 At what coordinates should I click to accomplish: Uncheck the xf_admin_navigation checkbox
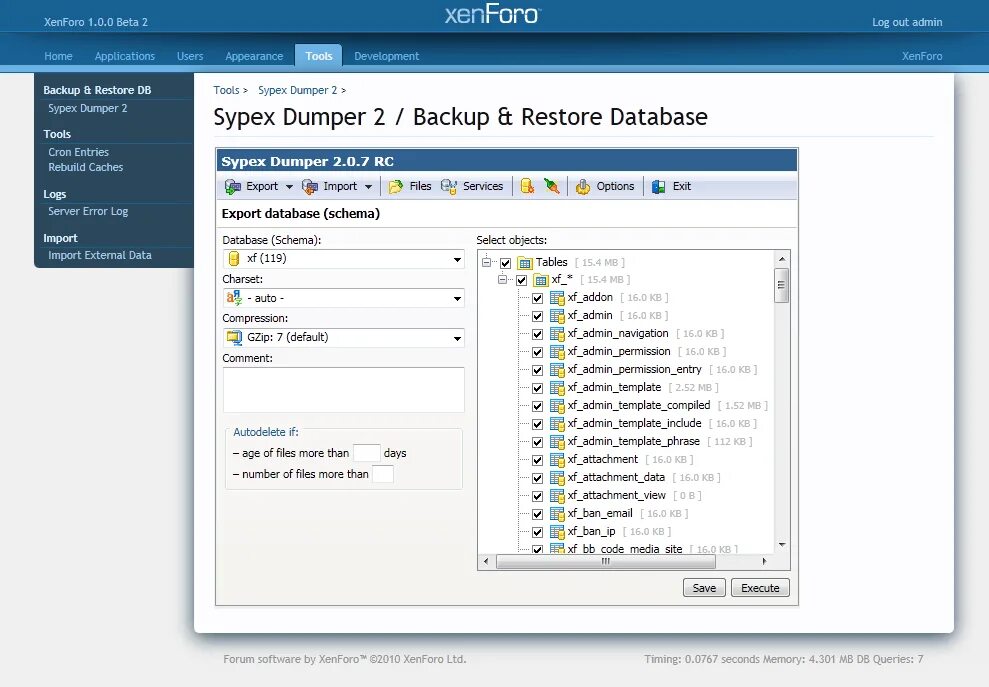click(537, 334)
